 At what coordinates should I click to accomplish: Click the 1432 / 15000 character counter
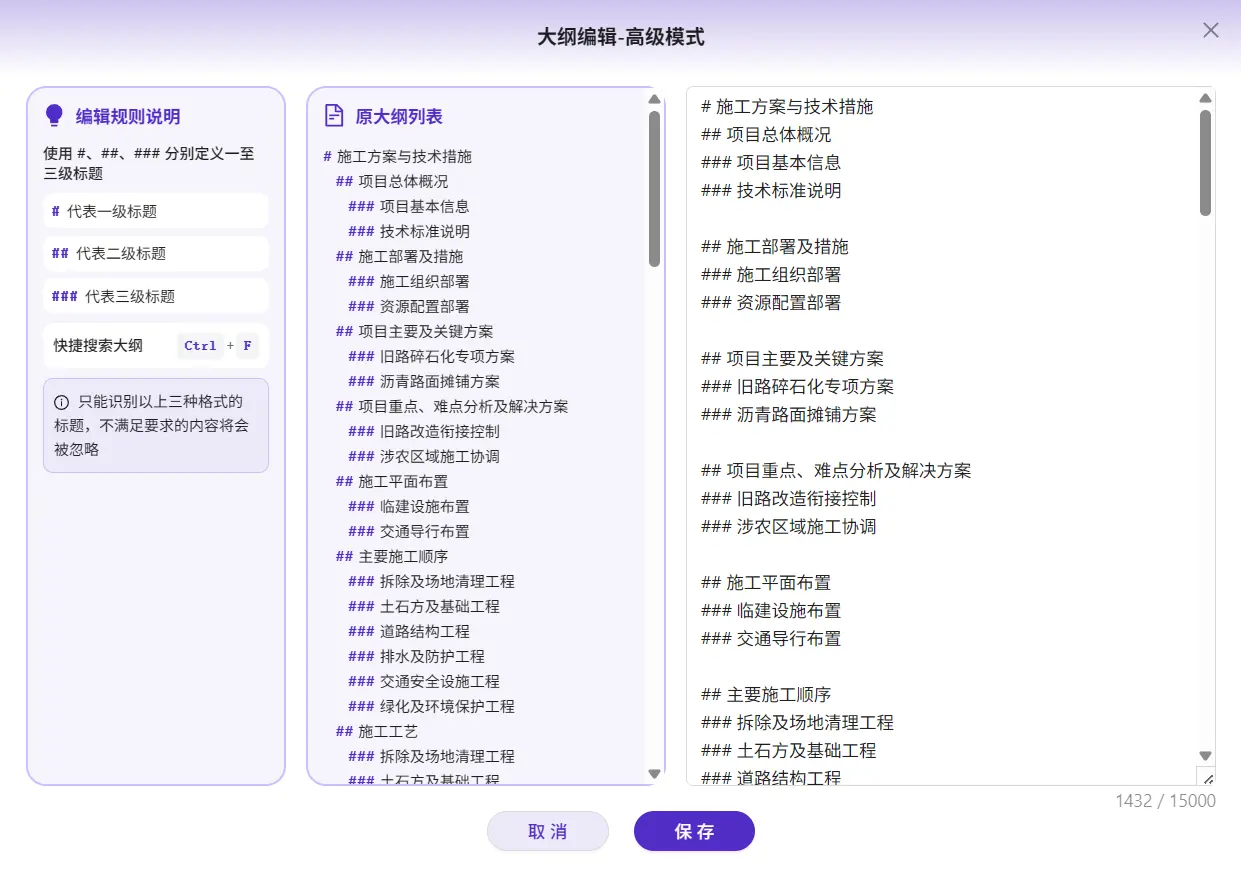[1166, 800]
